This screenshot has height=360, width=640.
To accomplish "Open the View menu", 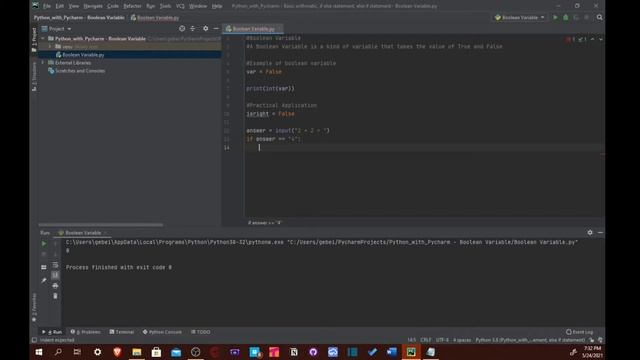I will pos(73,6).
